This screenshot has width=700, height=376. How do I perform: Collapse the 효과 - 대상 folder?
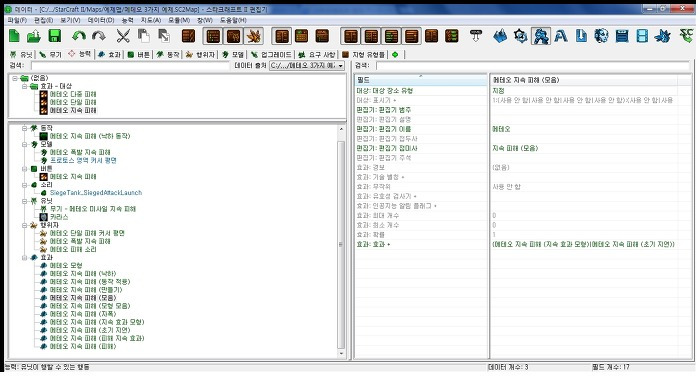(x=25, y=86)
